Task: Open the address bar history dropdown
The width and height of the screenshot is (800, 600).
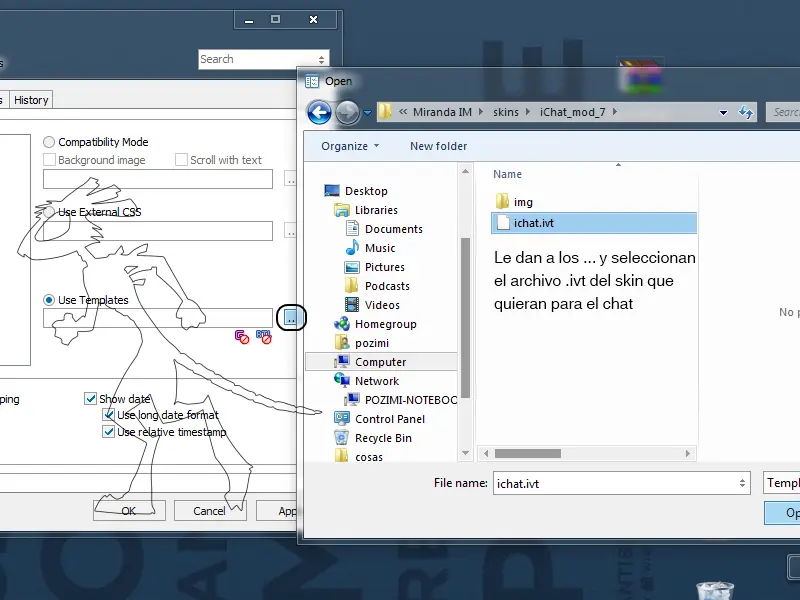Action: coord(723,113)
